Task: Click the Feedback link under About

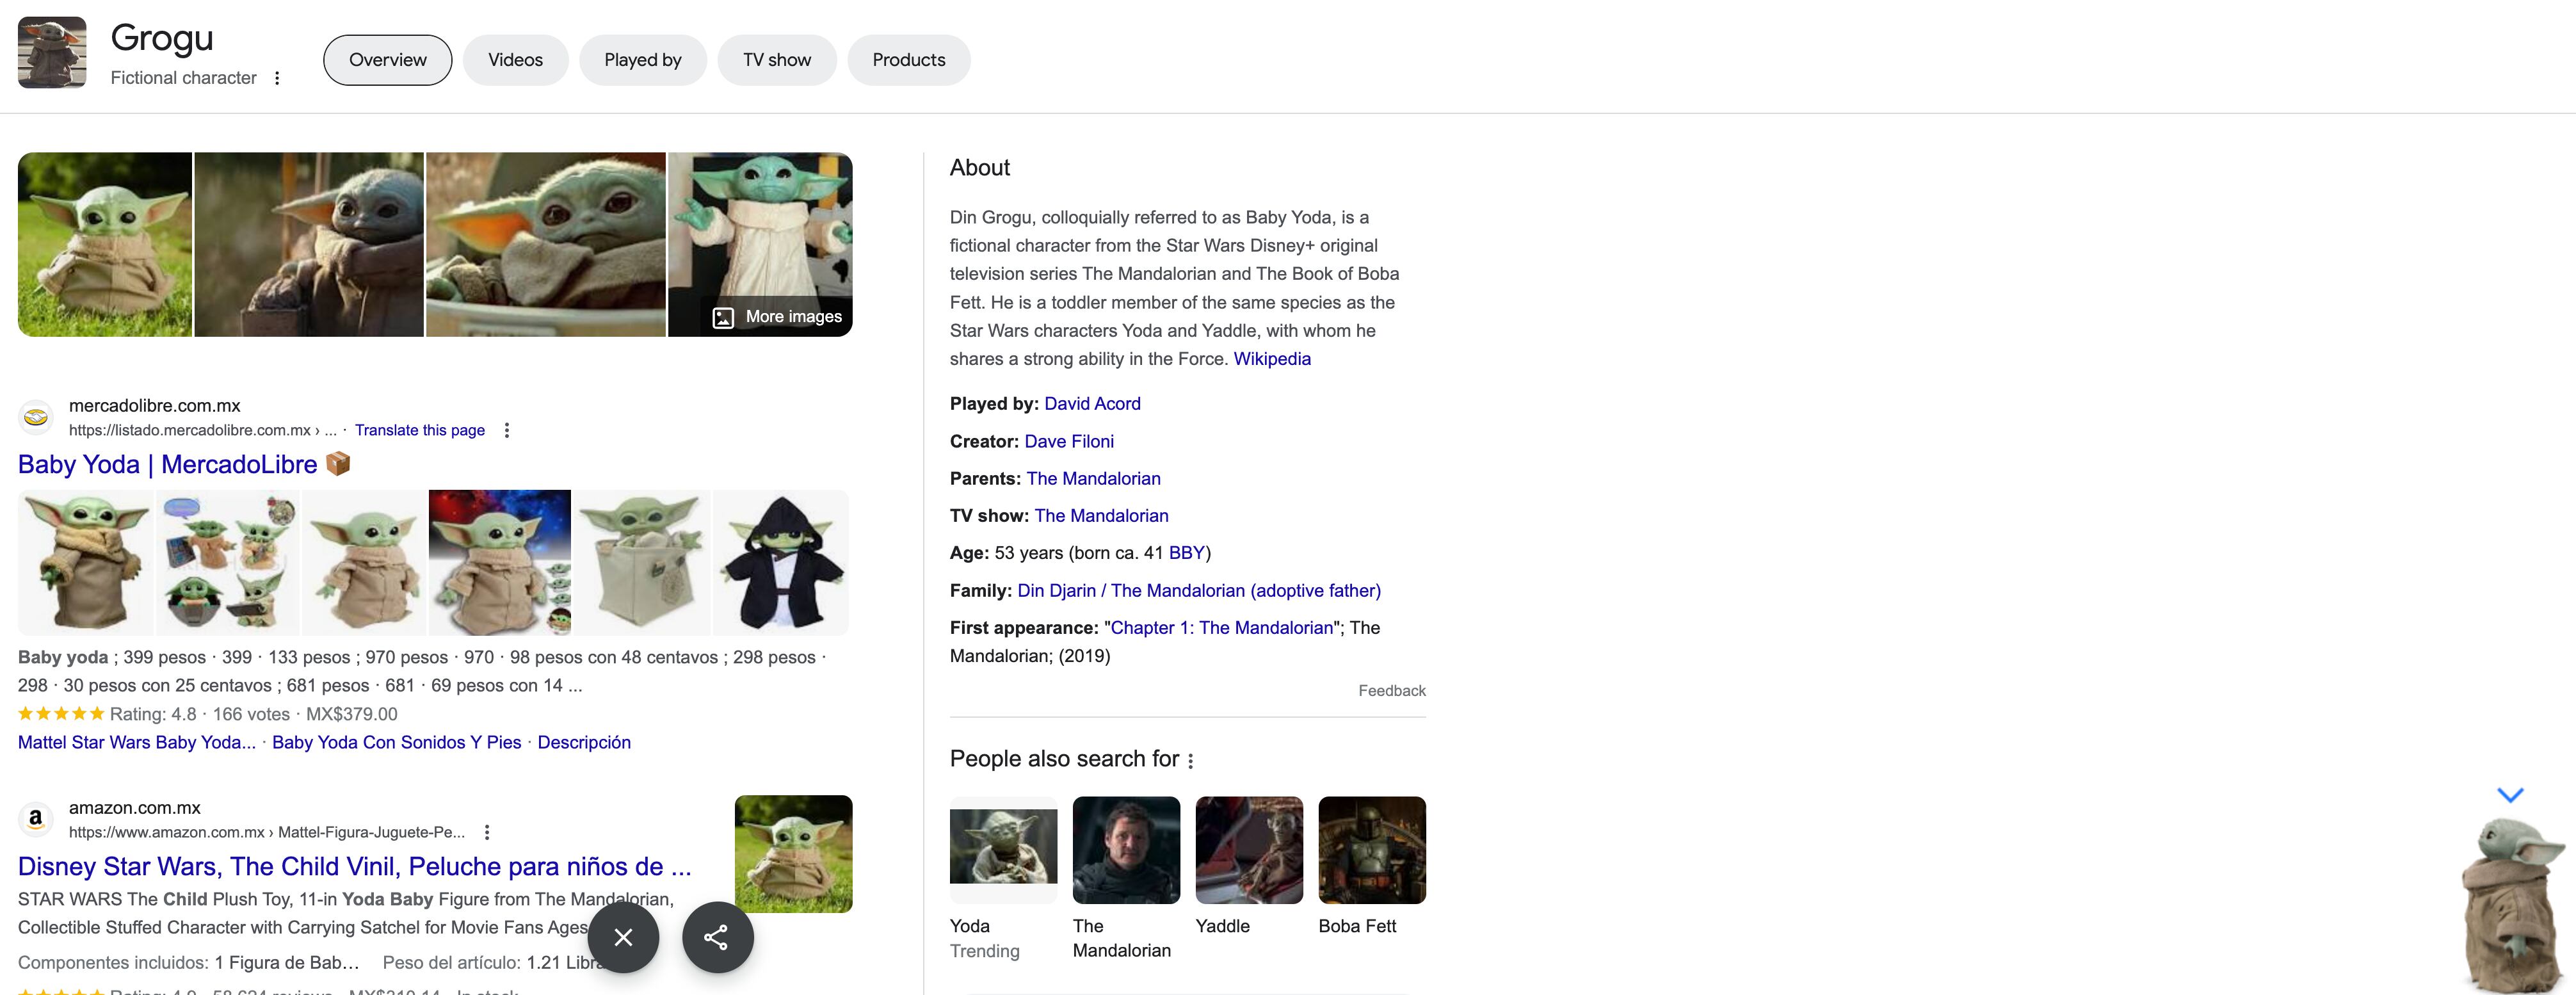Action: (x=1391, y=691)
